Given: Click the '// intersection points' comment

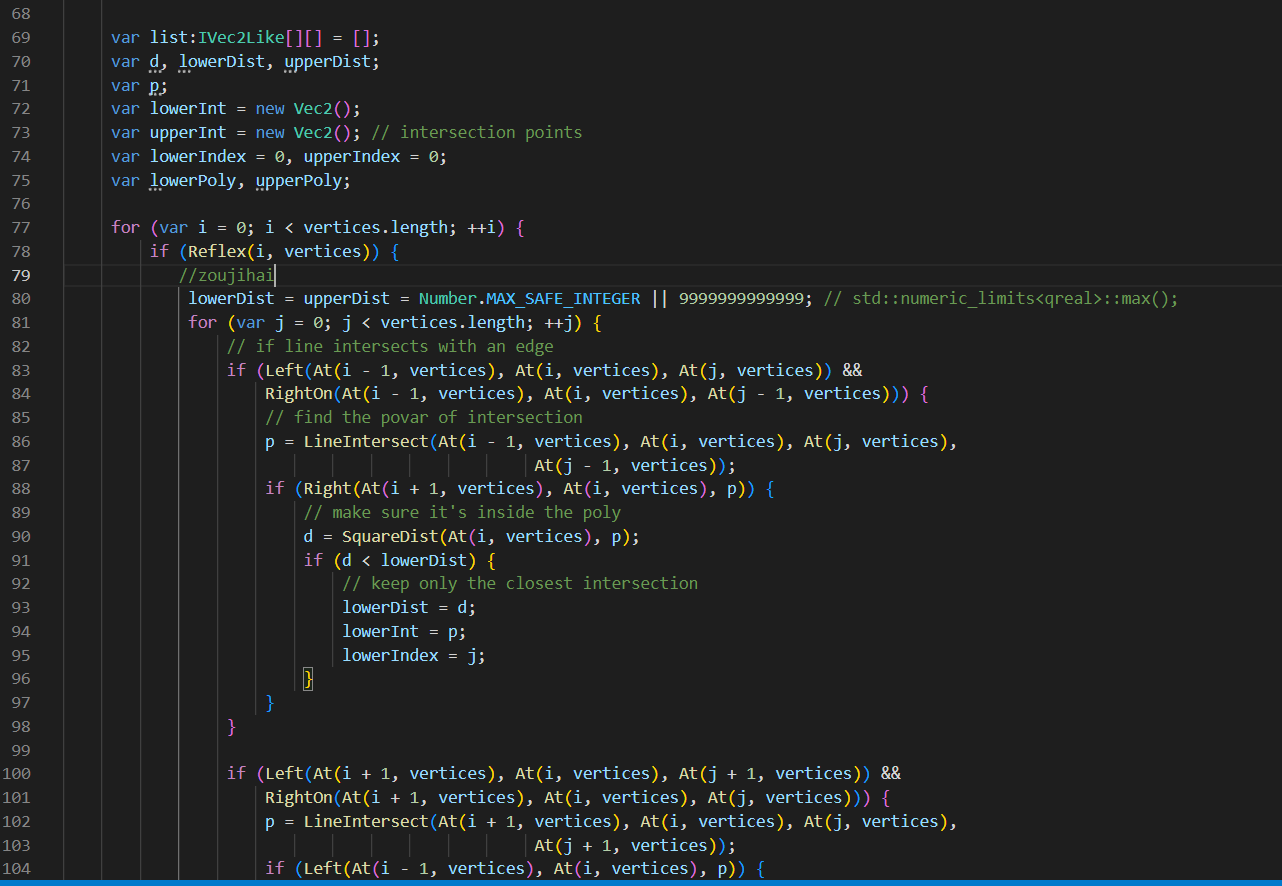Looking at the screenshot, I should coord(476,133).
